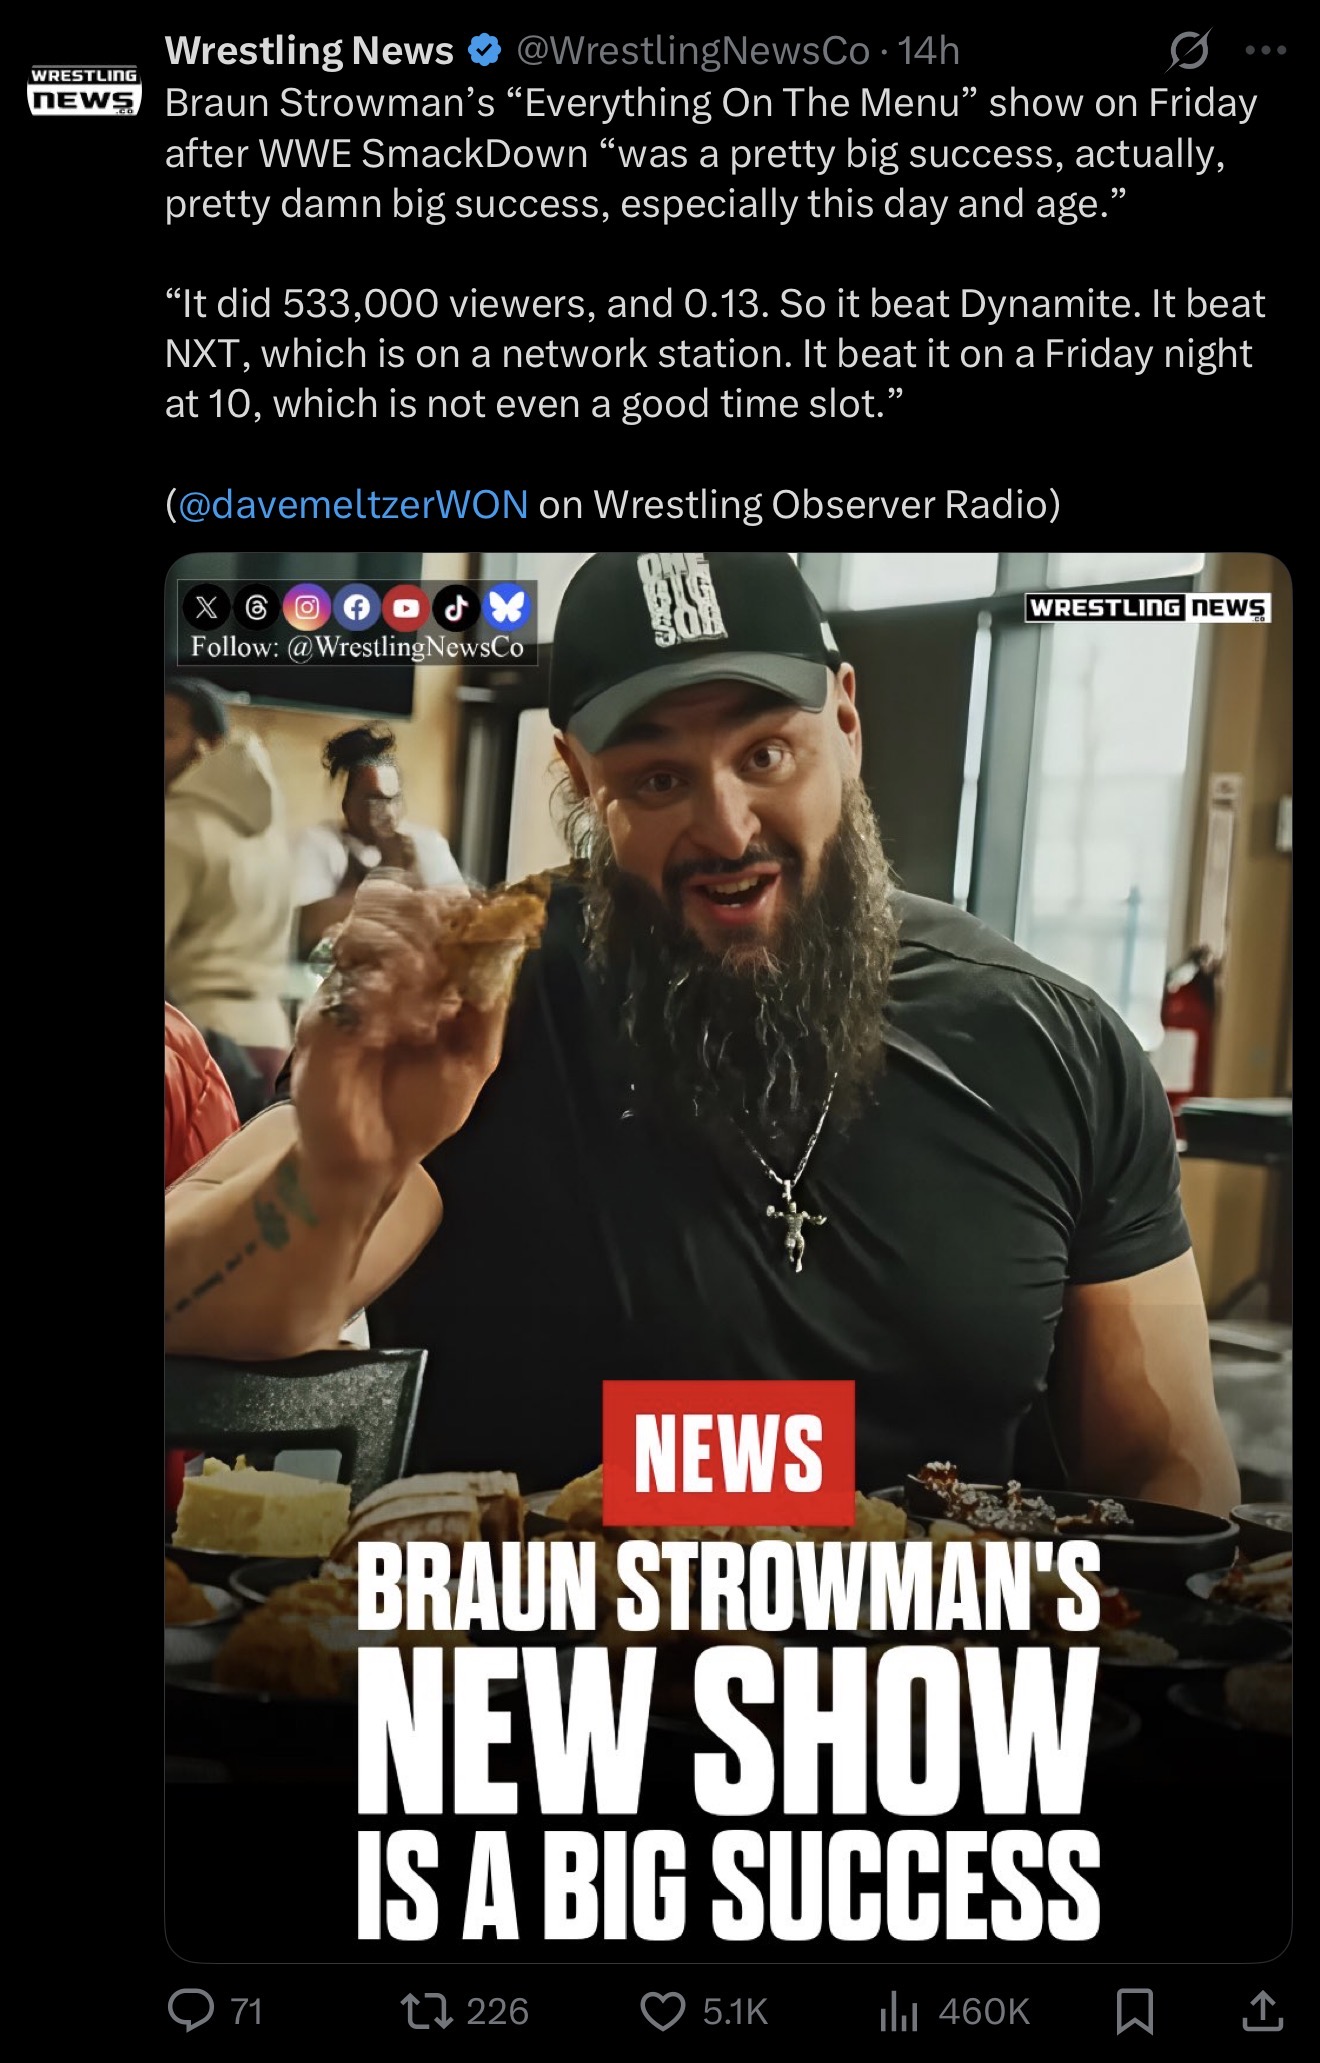Screen dimensions: 1320x2063
Task: Open the three-dot more options menu
Action: [1266, 50]
